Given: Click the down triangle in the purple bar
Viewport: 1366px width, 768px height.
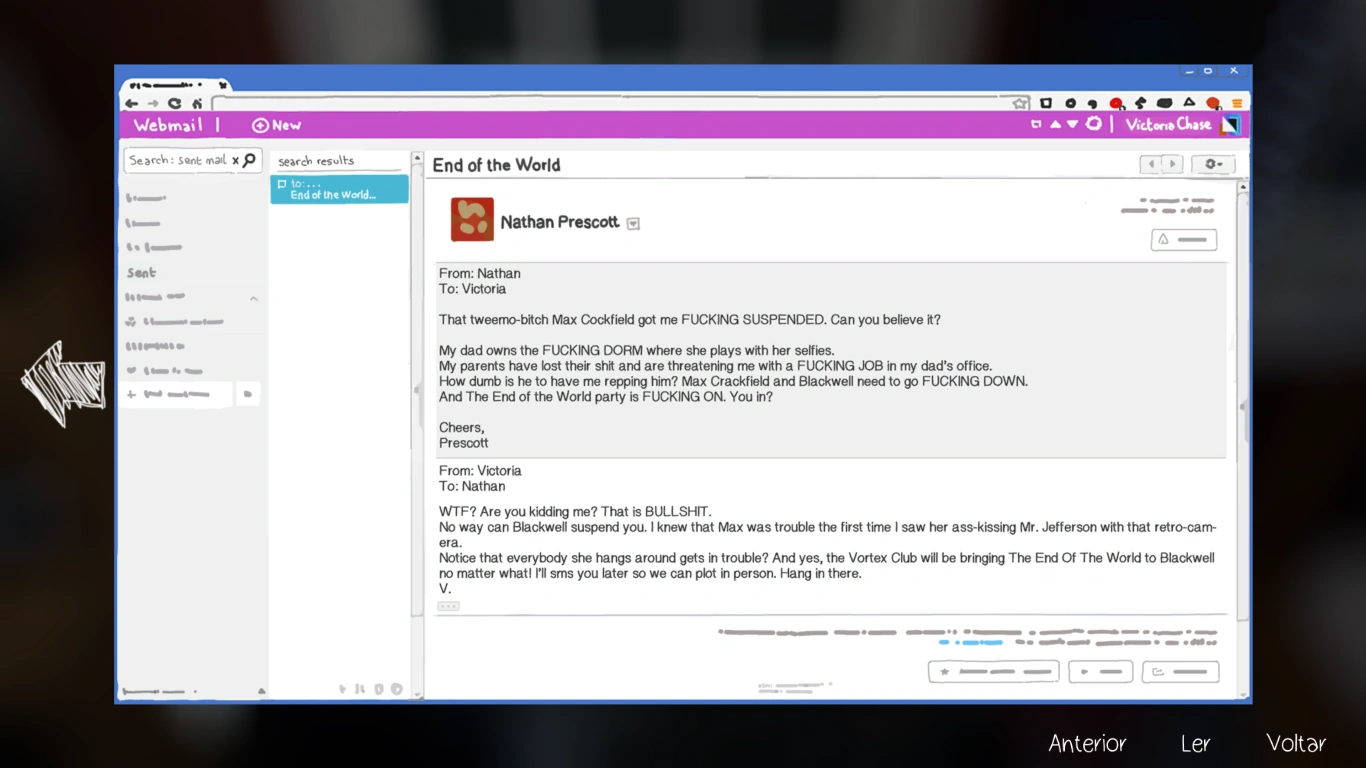Looking at the screenshot, I should click(1072, 125).
